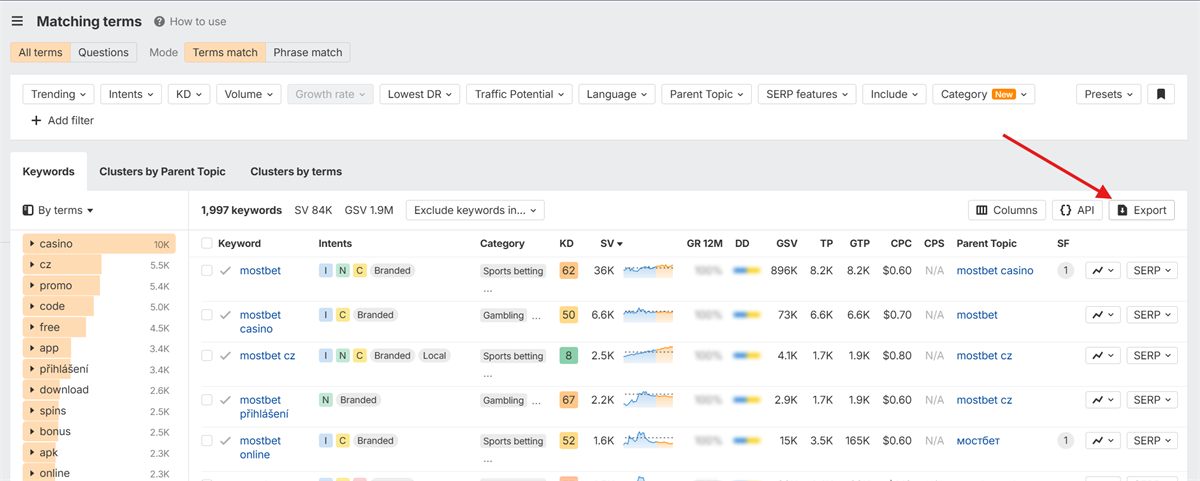The image size is (1200, 481).
Task: Open trend chart dropdown for mostbet row
Action: (1103, 271)
